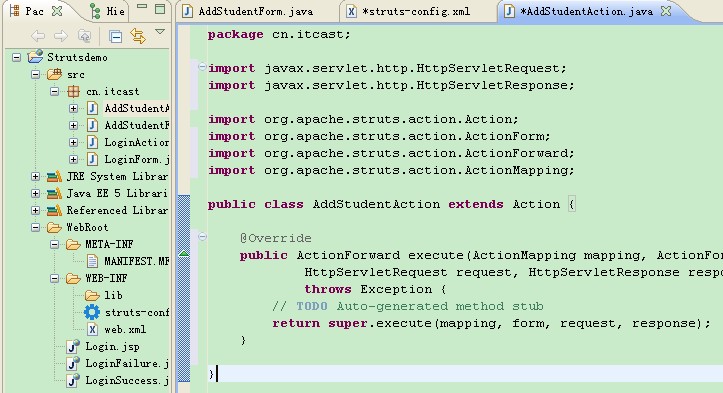Close the AddStudentAction.java tab

[x=666, y=11]
